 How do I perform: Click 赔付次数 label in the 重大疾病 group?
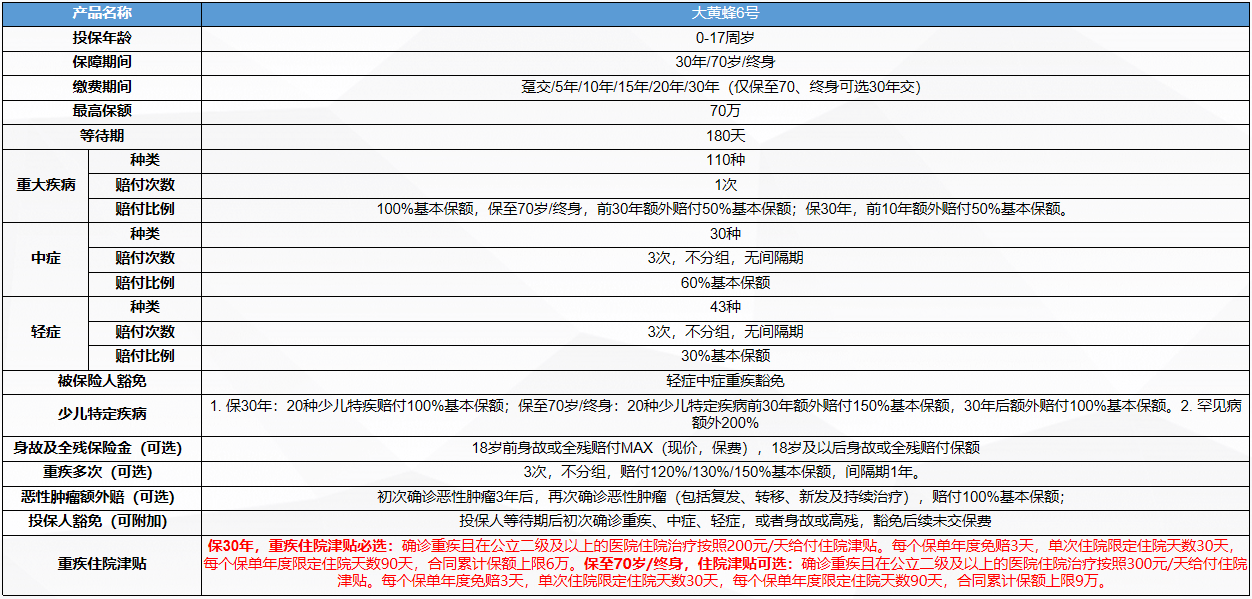coord(145,185)
